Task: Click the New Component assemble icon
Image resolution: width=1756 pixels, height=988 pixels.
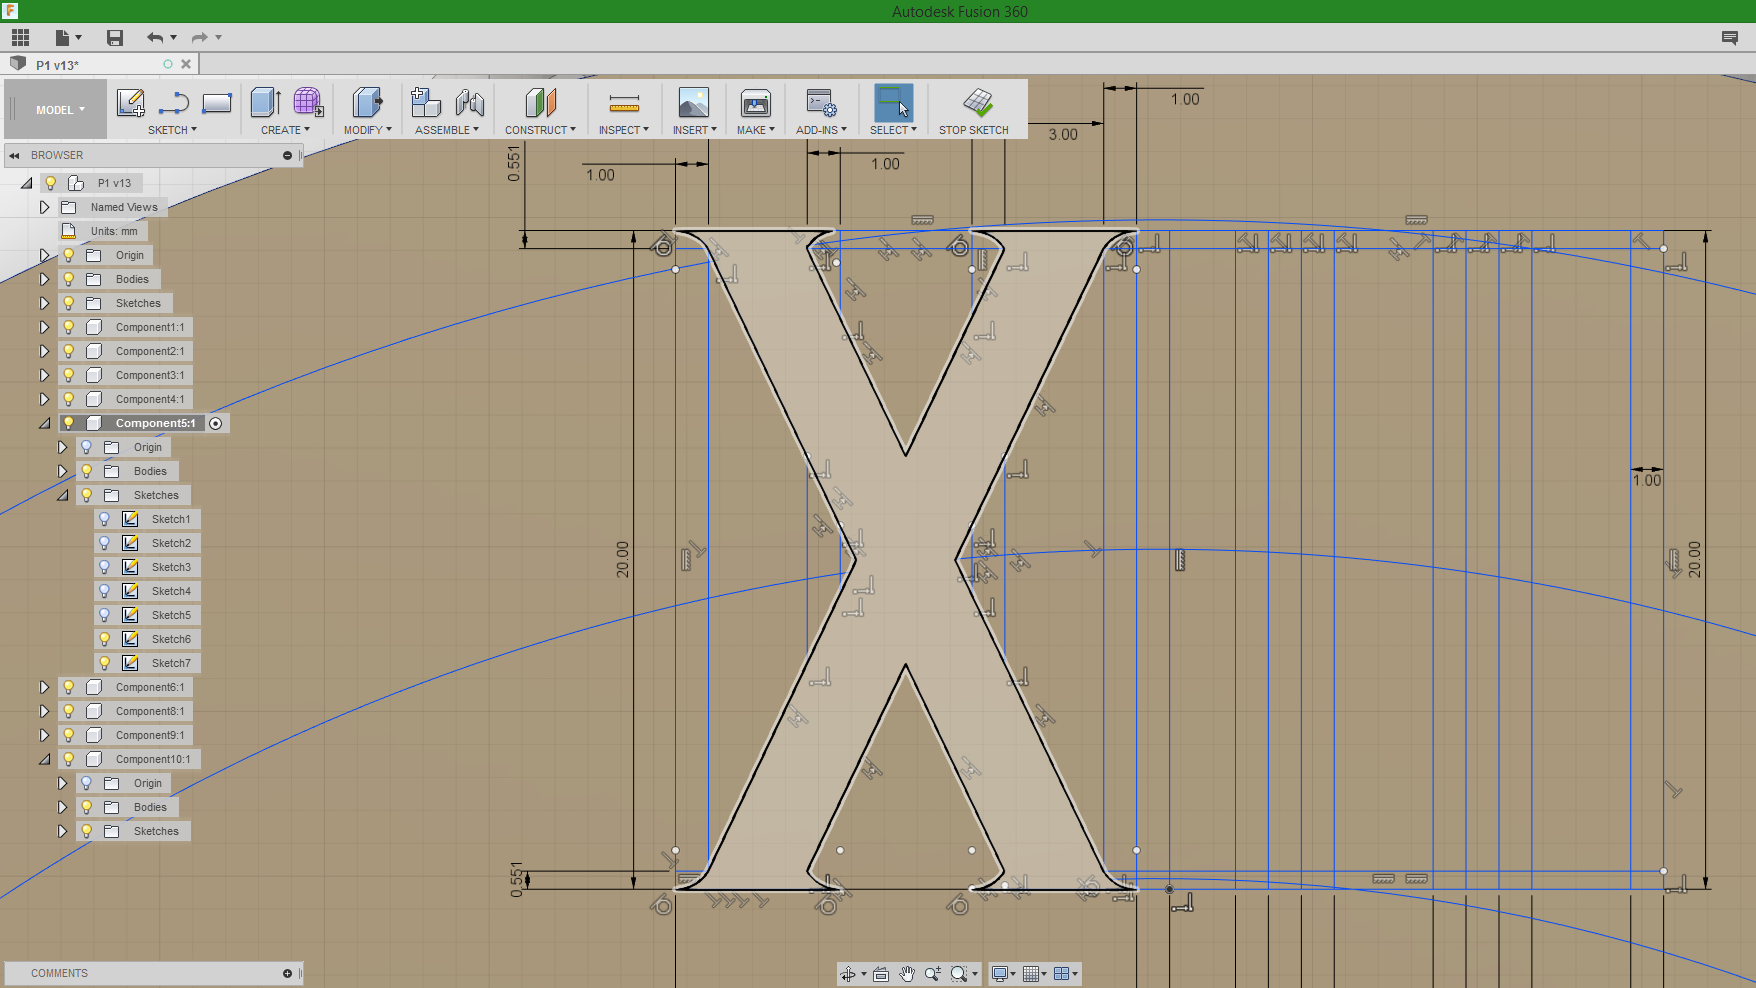Action: (x=426, y=102)
